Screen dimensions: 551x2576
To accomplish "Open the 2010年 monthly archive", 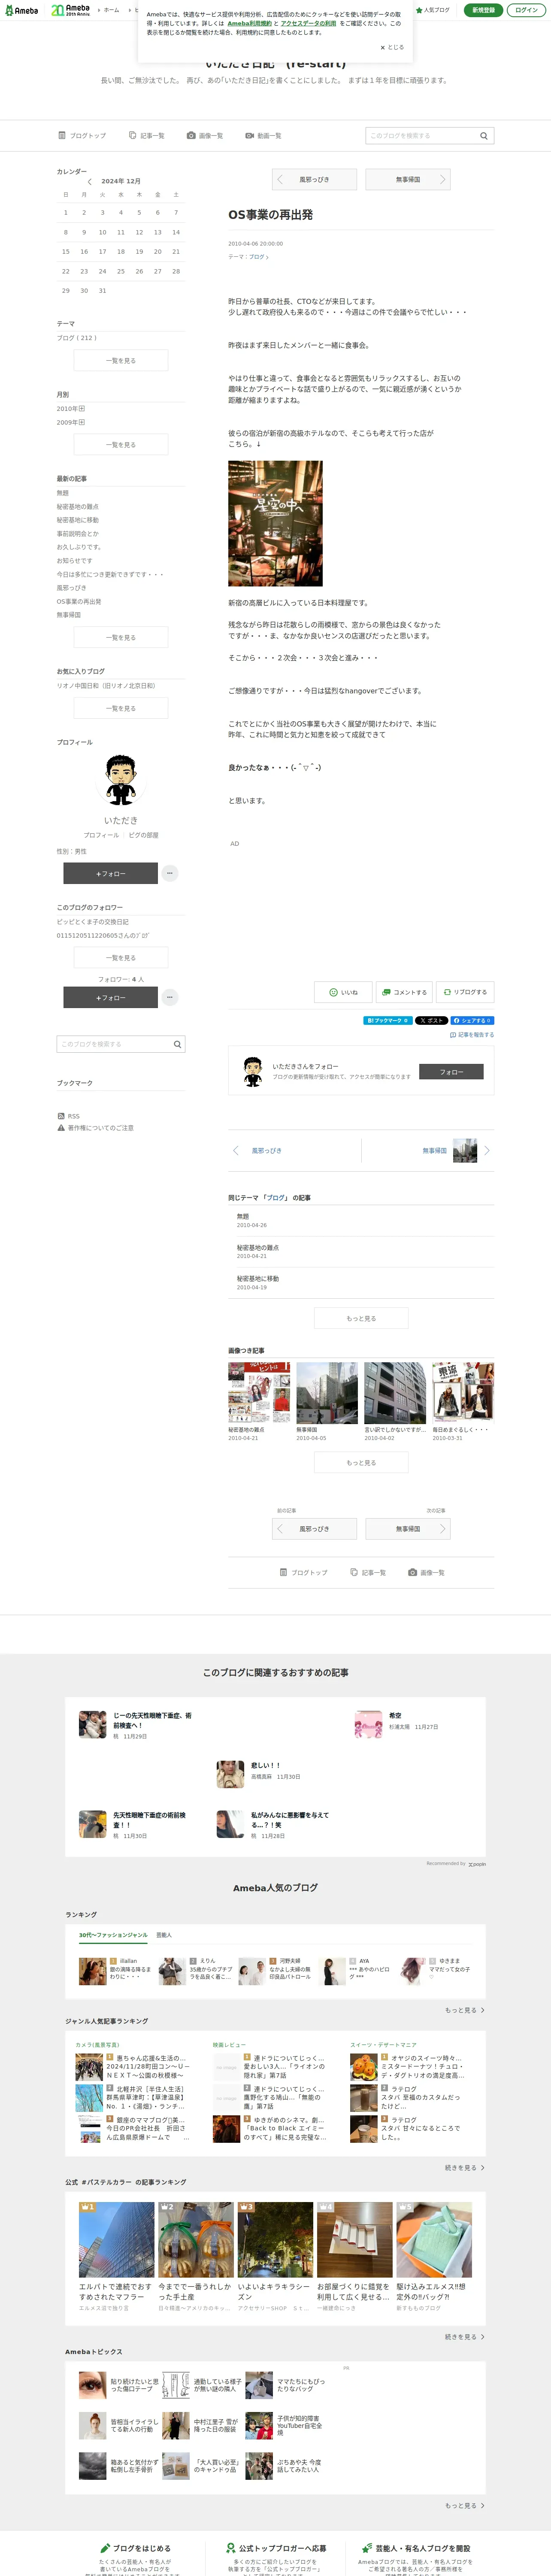I will [x=71, y=409].
